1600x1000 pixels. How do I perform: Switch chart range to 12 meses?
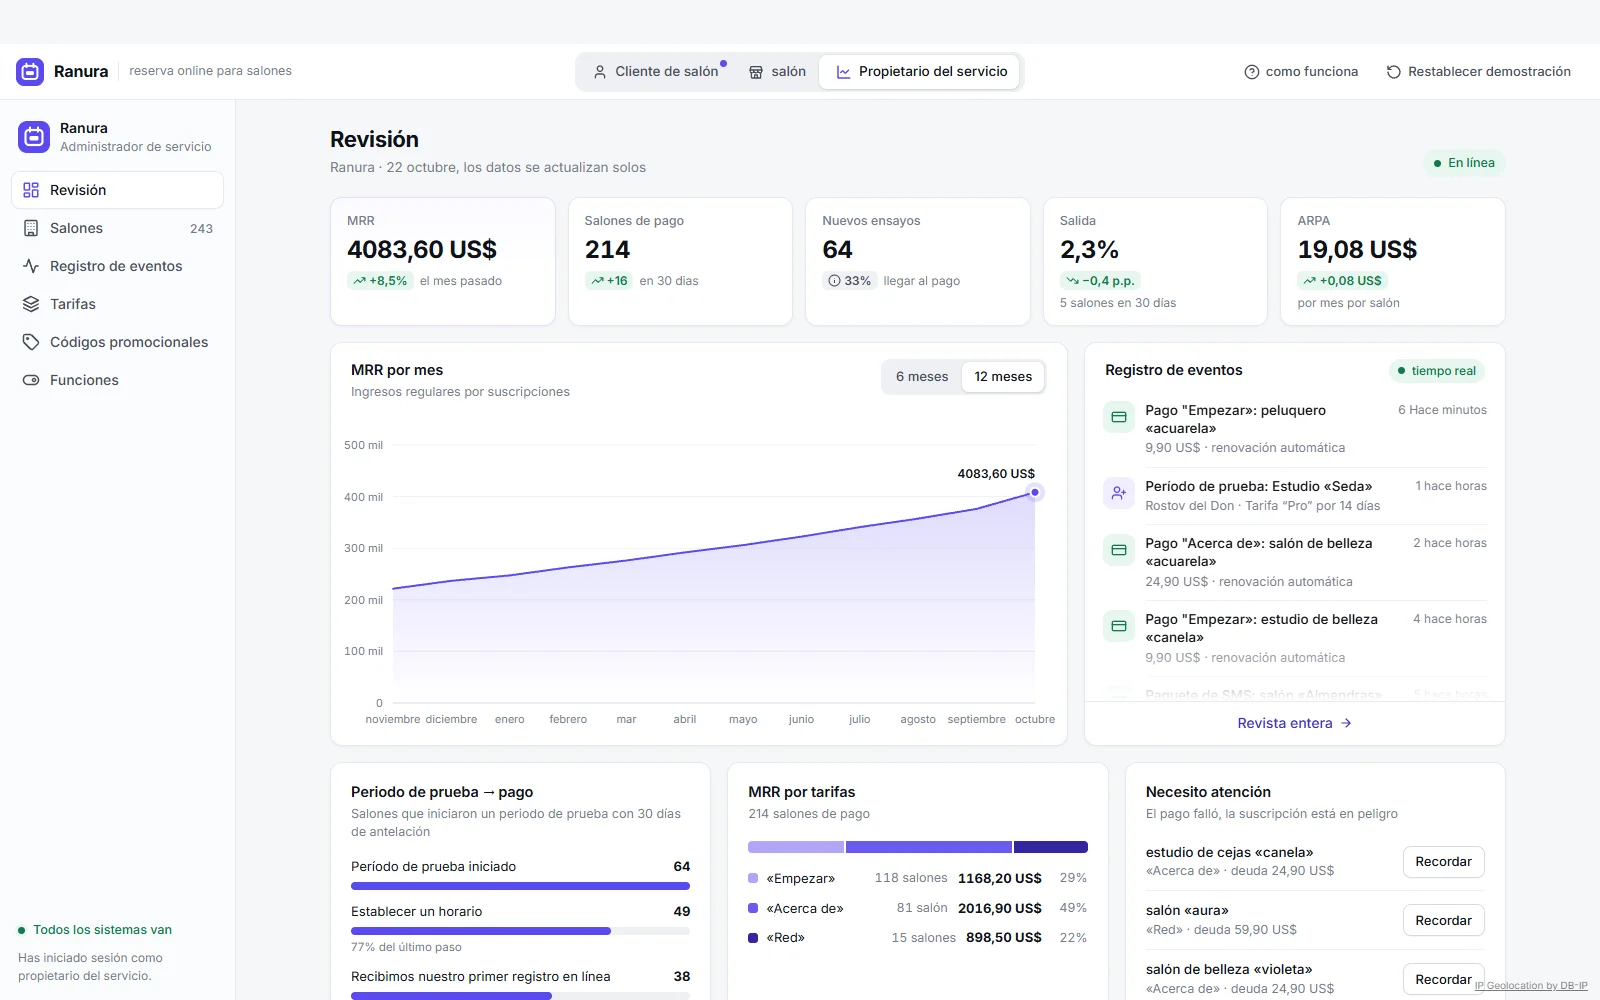tap(1003, 377)
